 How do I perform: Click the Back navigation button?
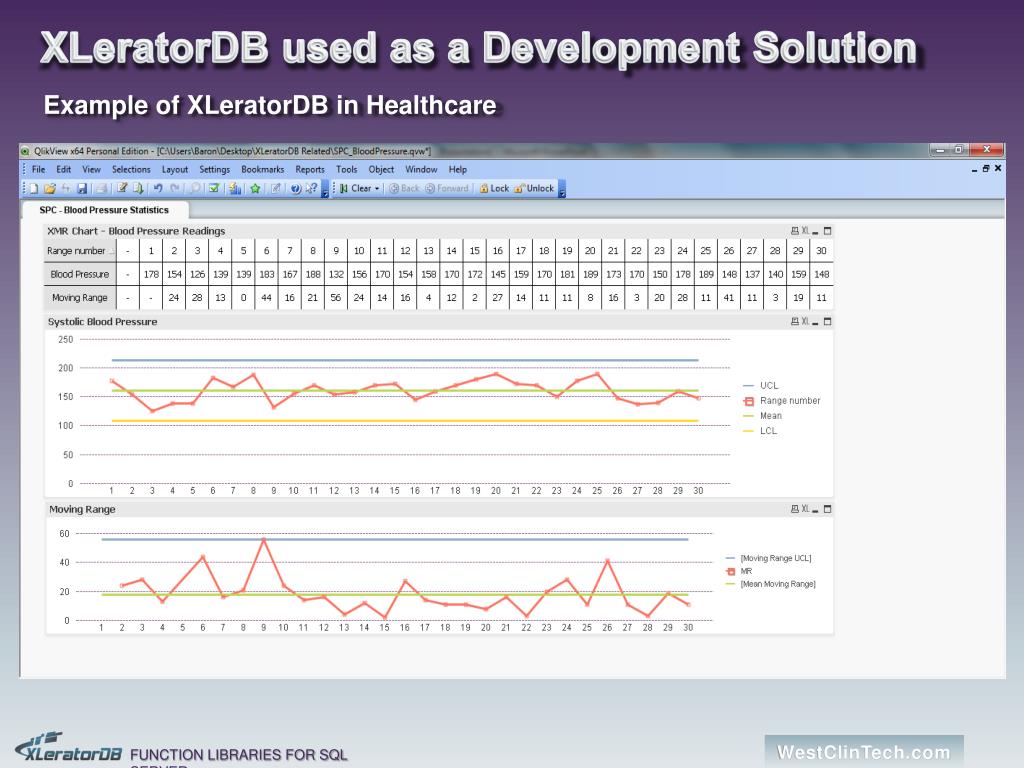click(x=404, y=189)
